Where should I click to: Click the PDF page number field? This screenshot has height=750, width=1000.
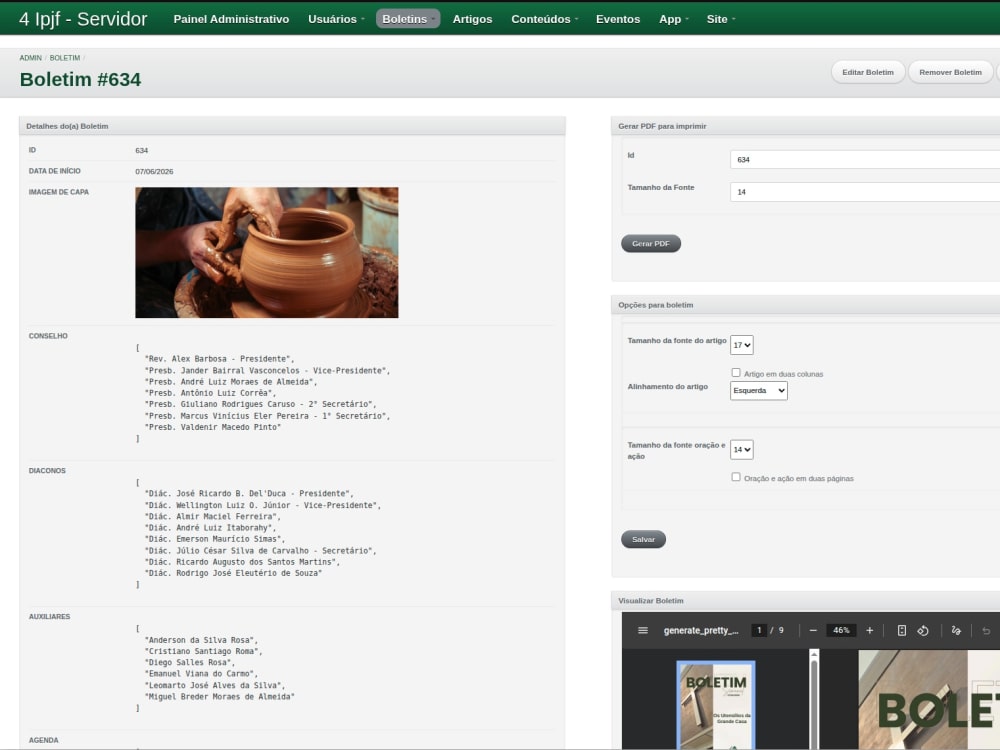click(759, 630)
